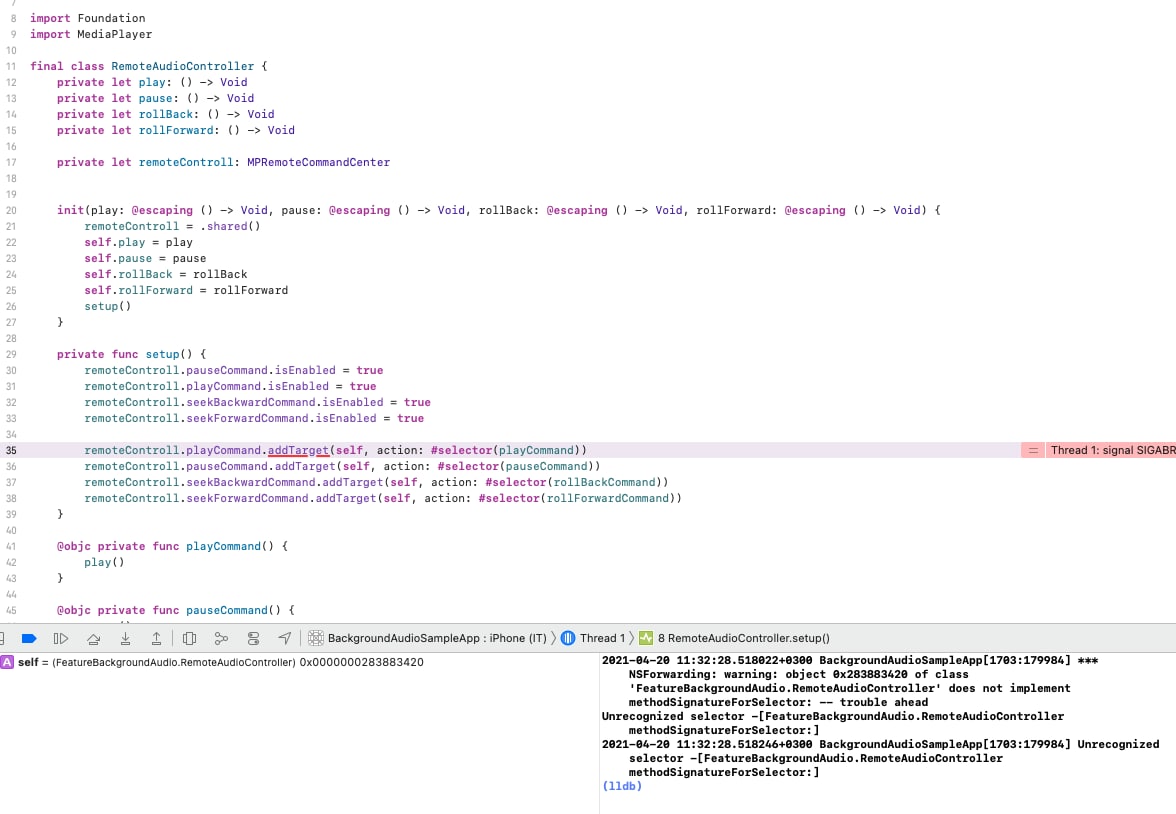Viewport: 1176px width, 814px height.
Task: Click 'import Foundation' text
Action: tap(88, 18)
